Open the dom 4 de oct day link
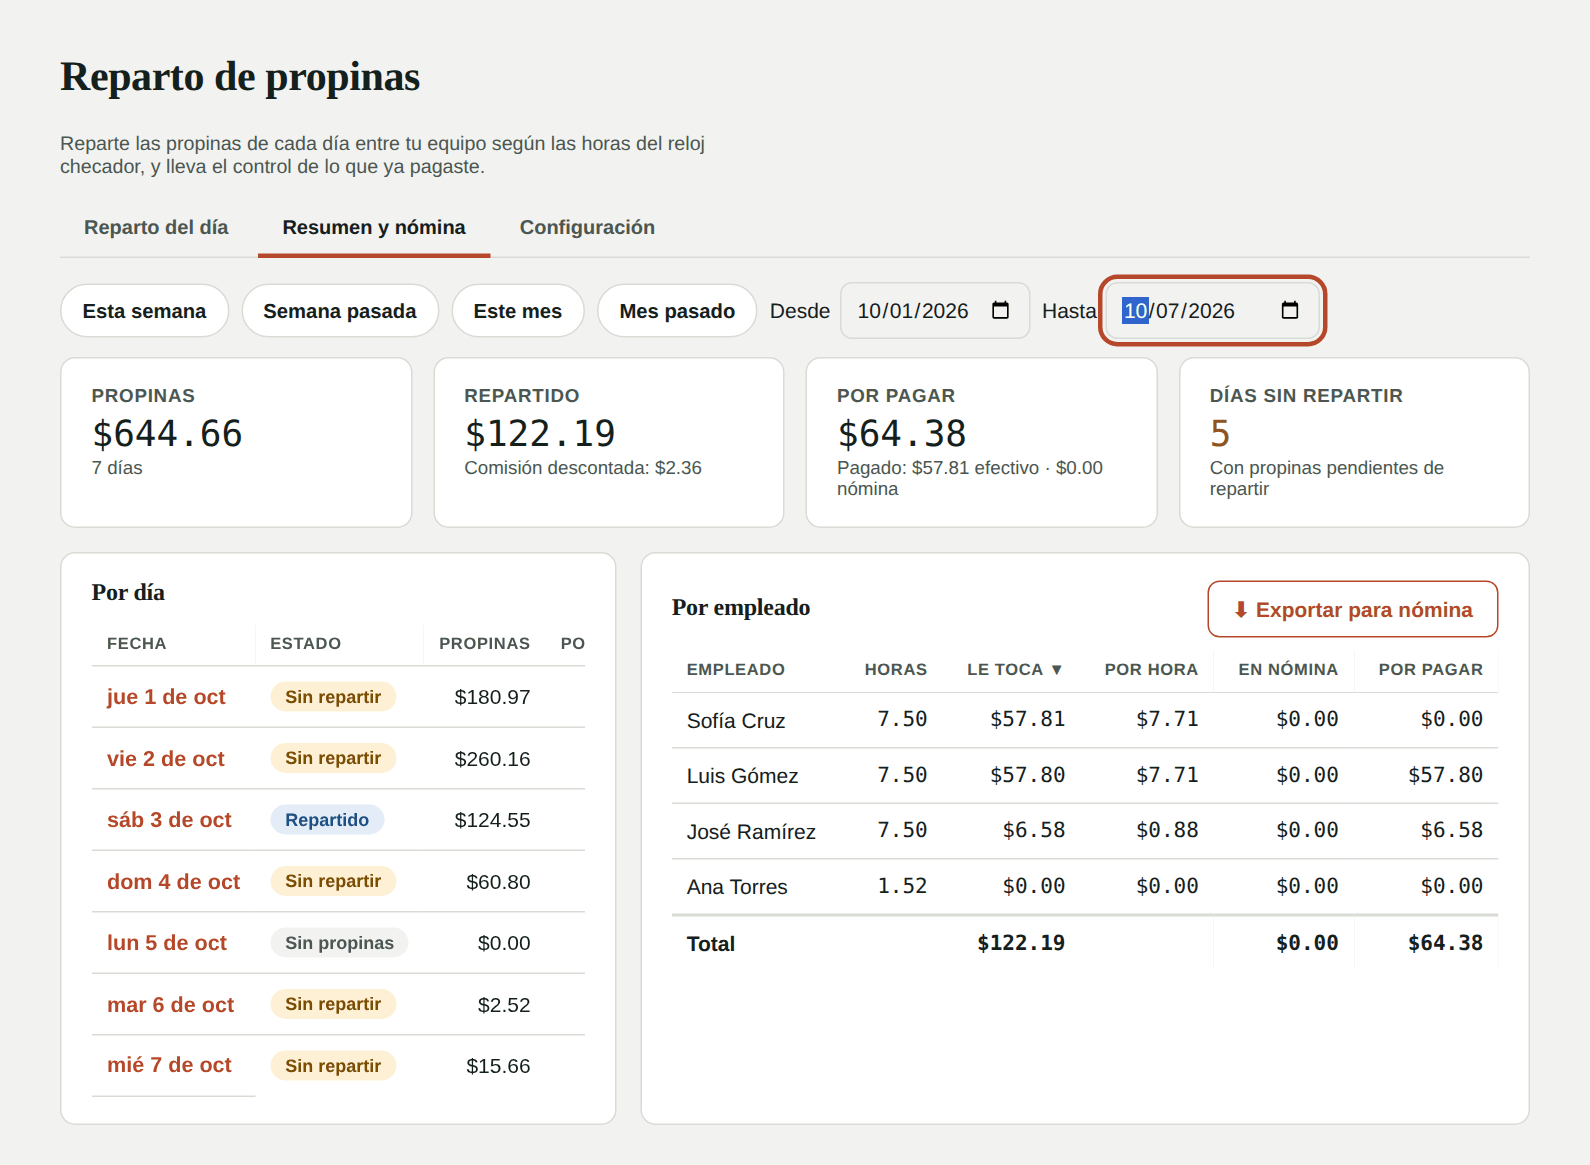This screenshot has width=1590, height=1165. [x=174, y=882]
